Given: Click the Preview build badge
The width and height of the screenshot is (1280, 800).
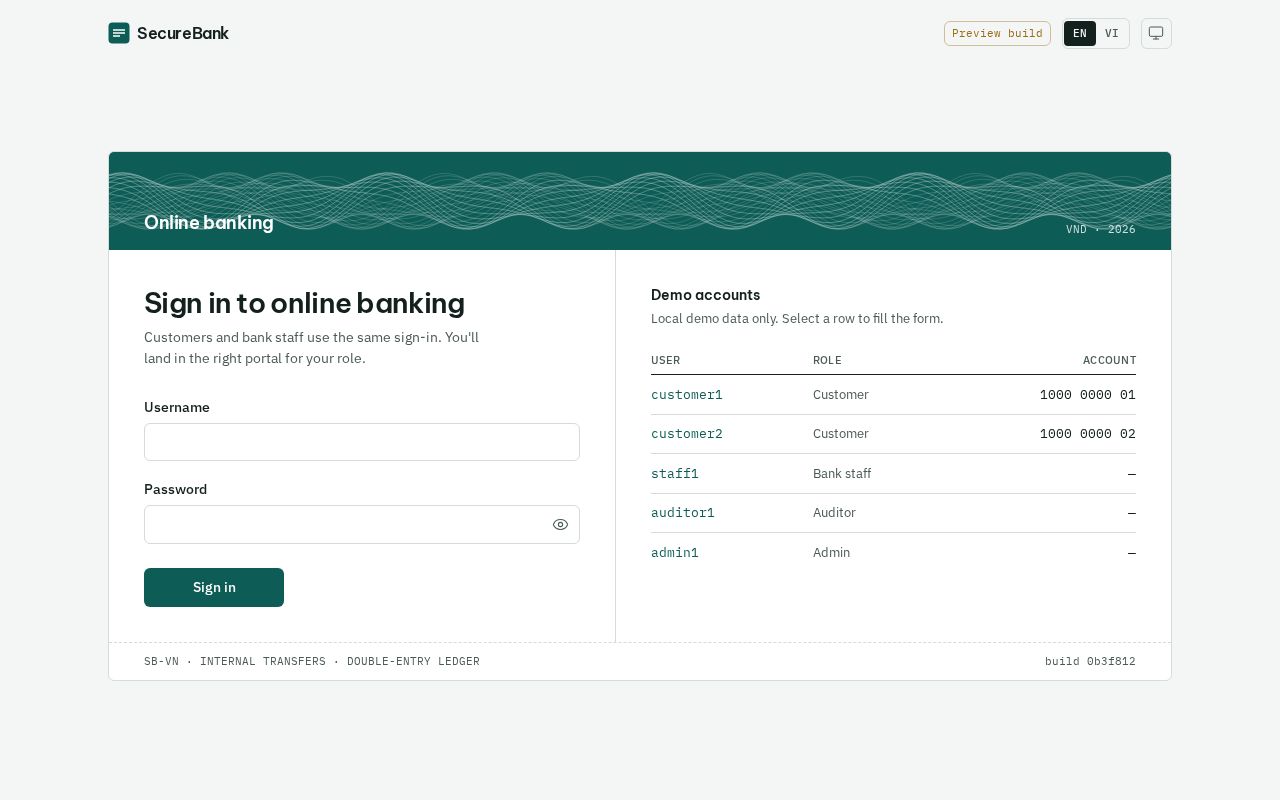Looking at the screenshot, I should (x=997, y=33).
